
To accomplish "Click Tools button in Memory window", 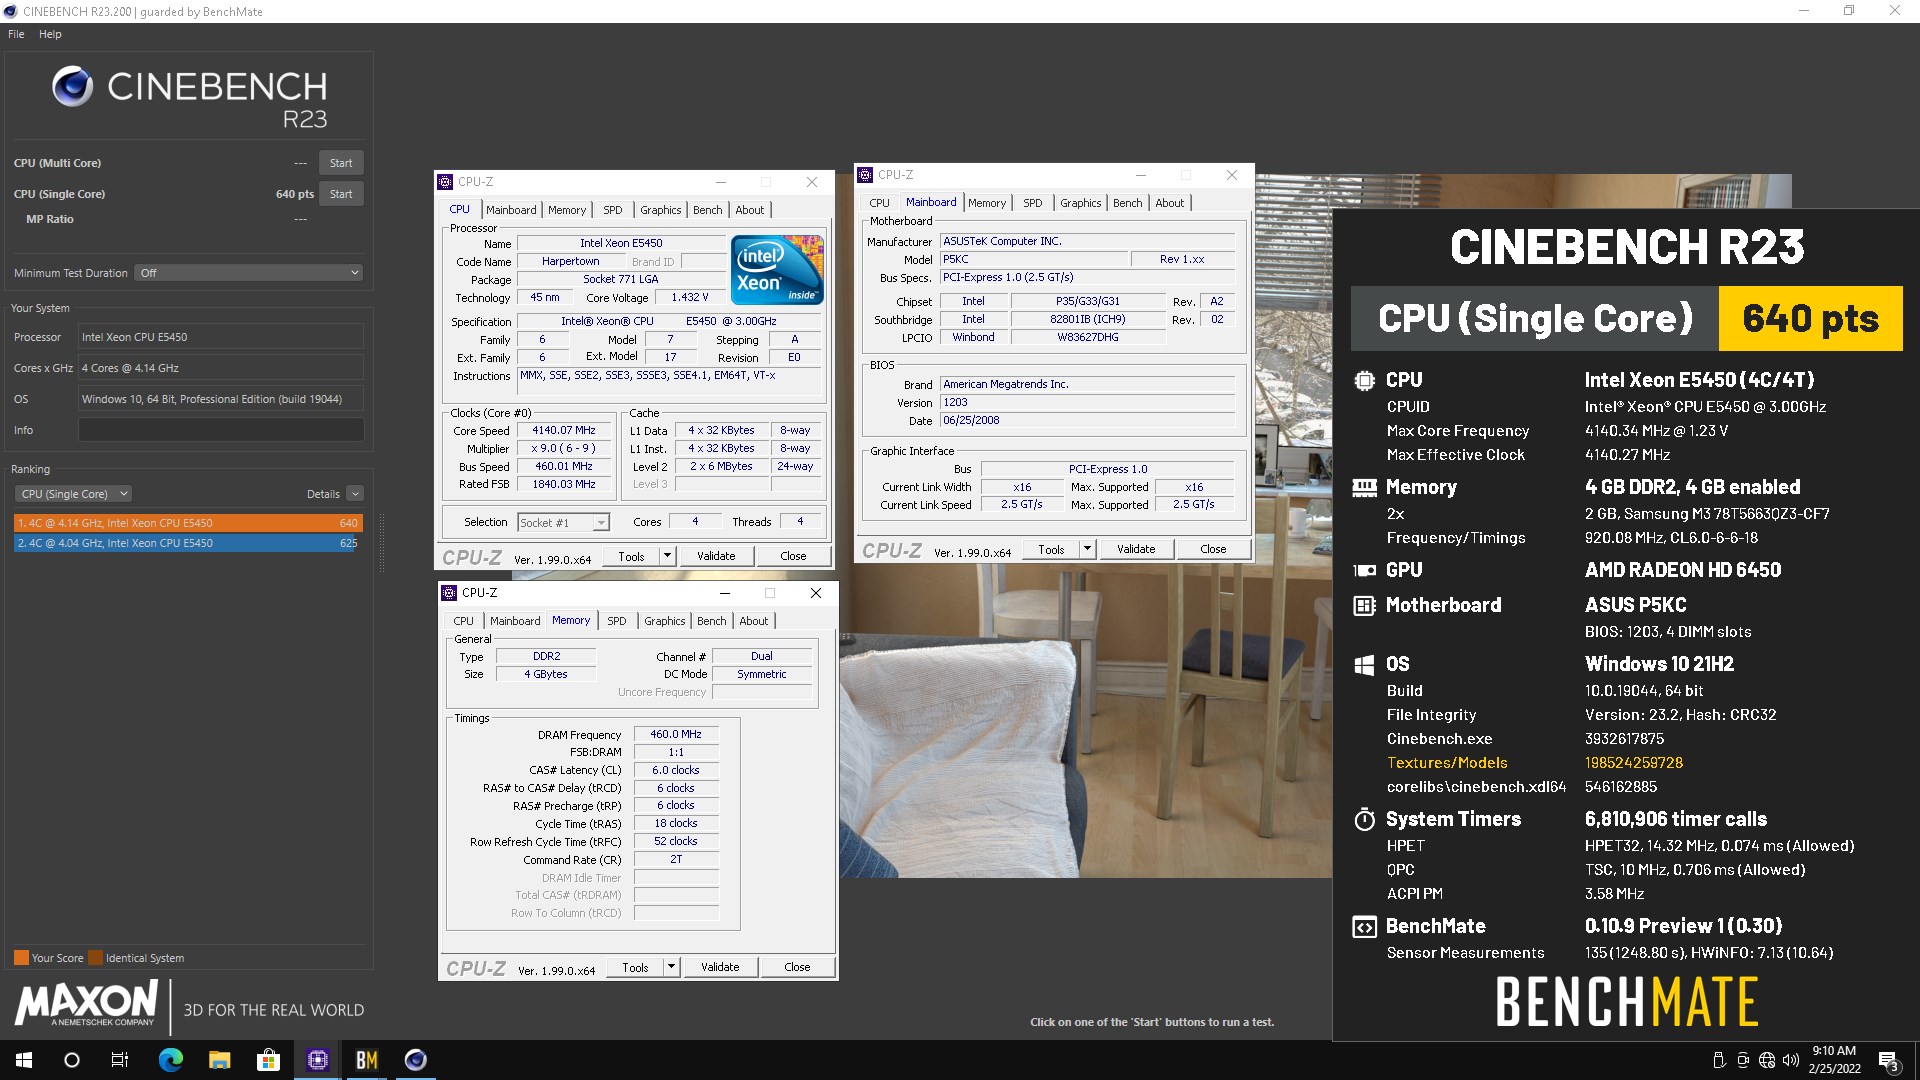I will [x=635, y=967].
